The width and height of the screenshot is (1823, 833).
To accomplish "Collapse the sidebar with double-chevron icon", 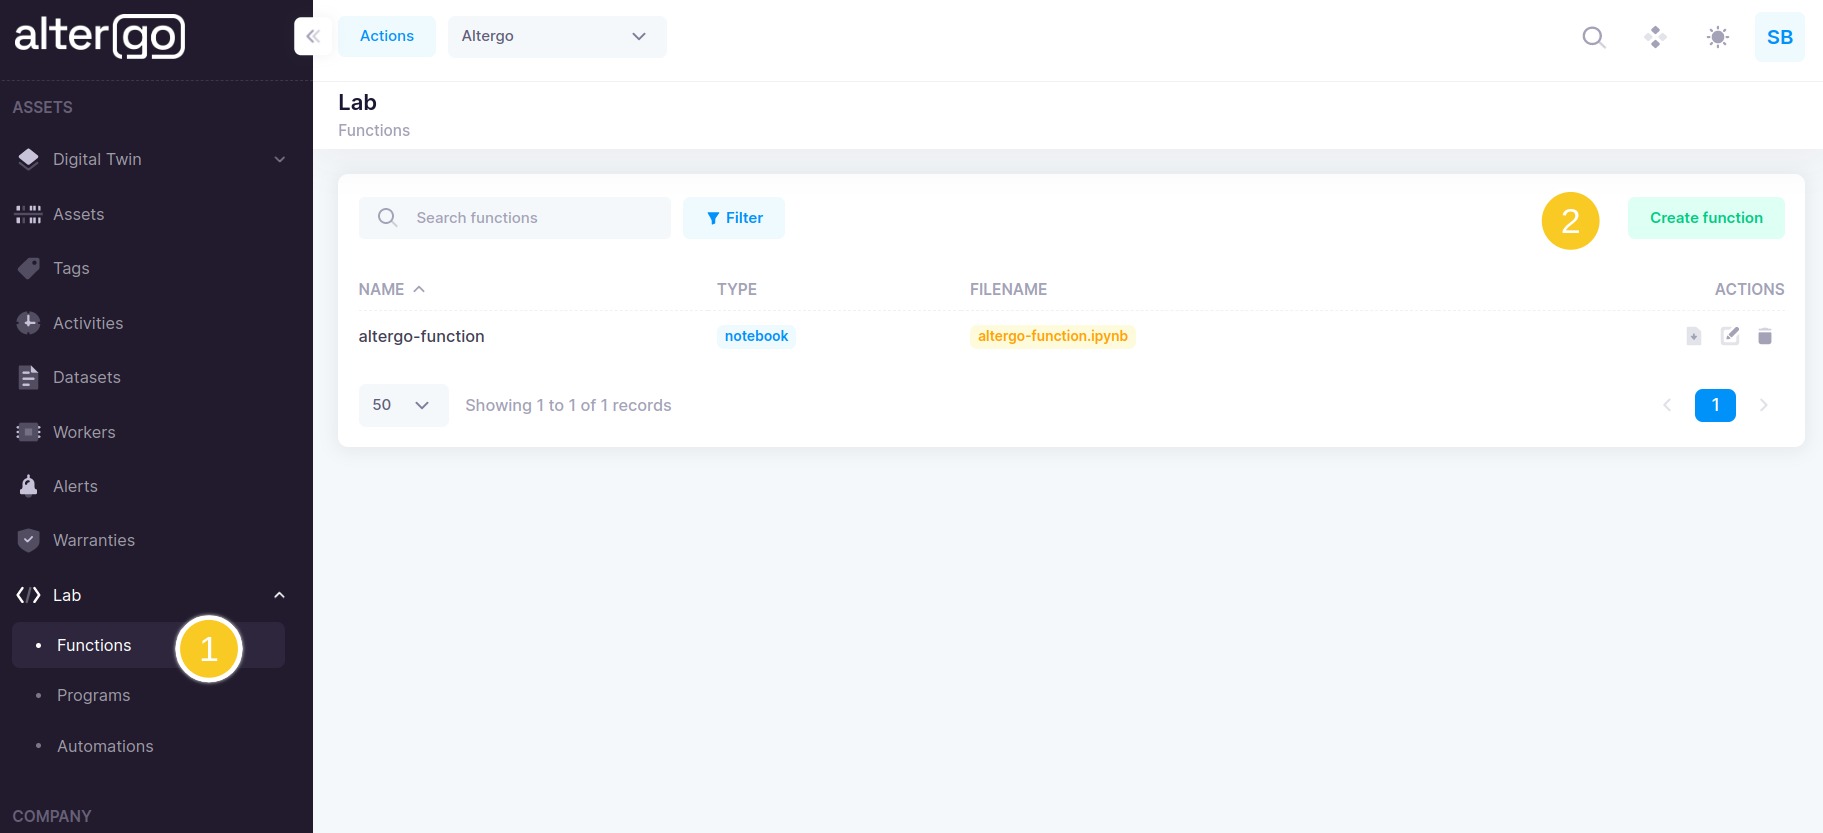I will click(312, 37).
